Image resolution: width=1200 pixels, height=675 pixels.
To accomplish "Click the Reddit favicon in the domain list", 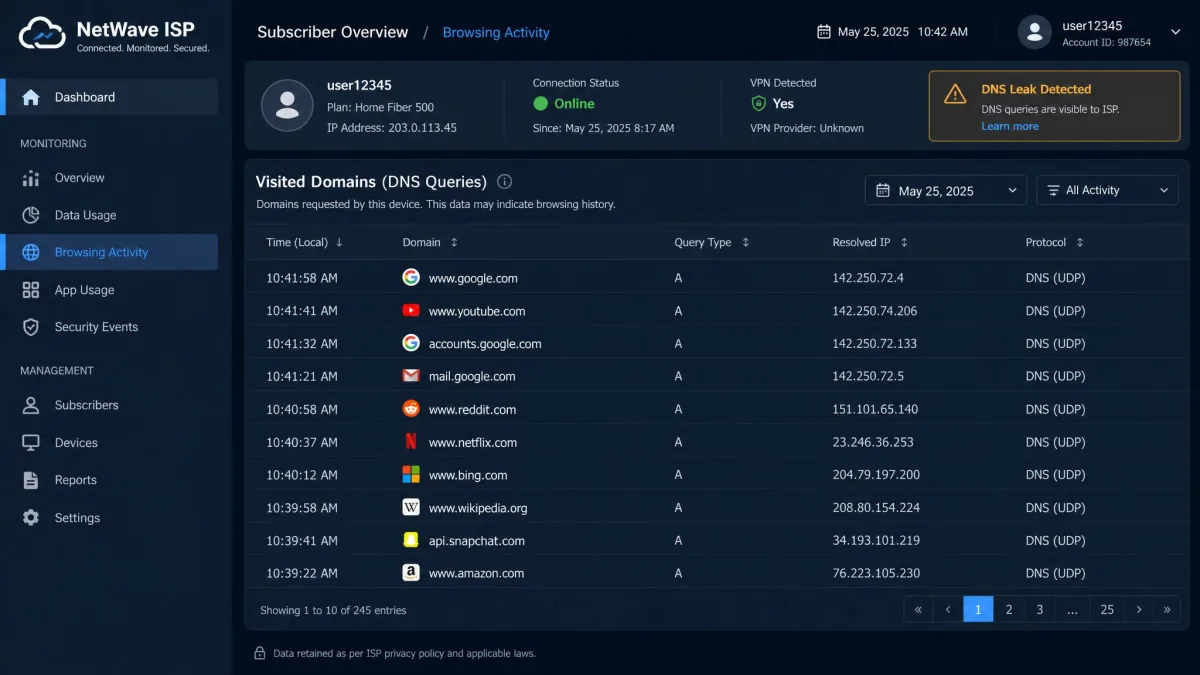I will click(x=411, y=409).
